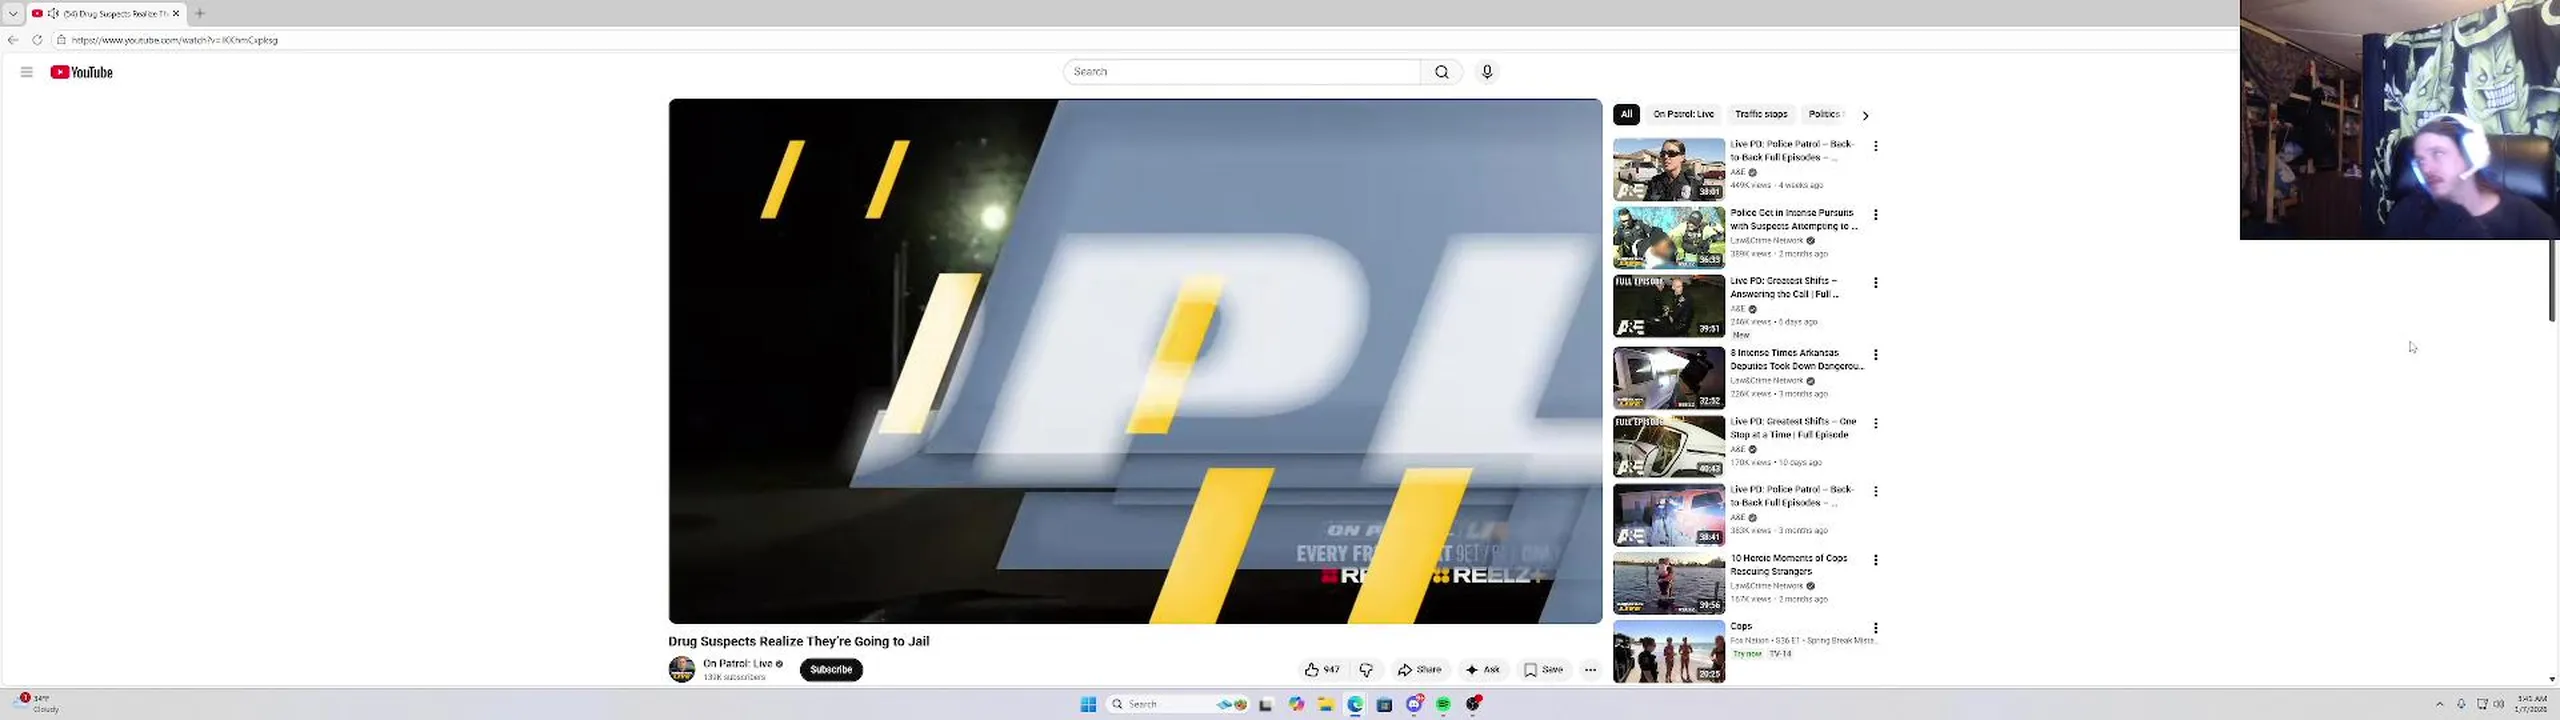
Task: Open options menu for first Live PD Police Patrol video
Action: [1876, 146]
